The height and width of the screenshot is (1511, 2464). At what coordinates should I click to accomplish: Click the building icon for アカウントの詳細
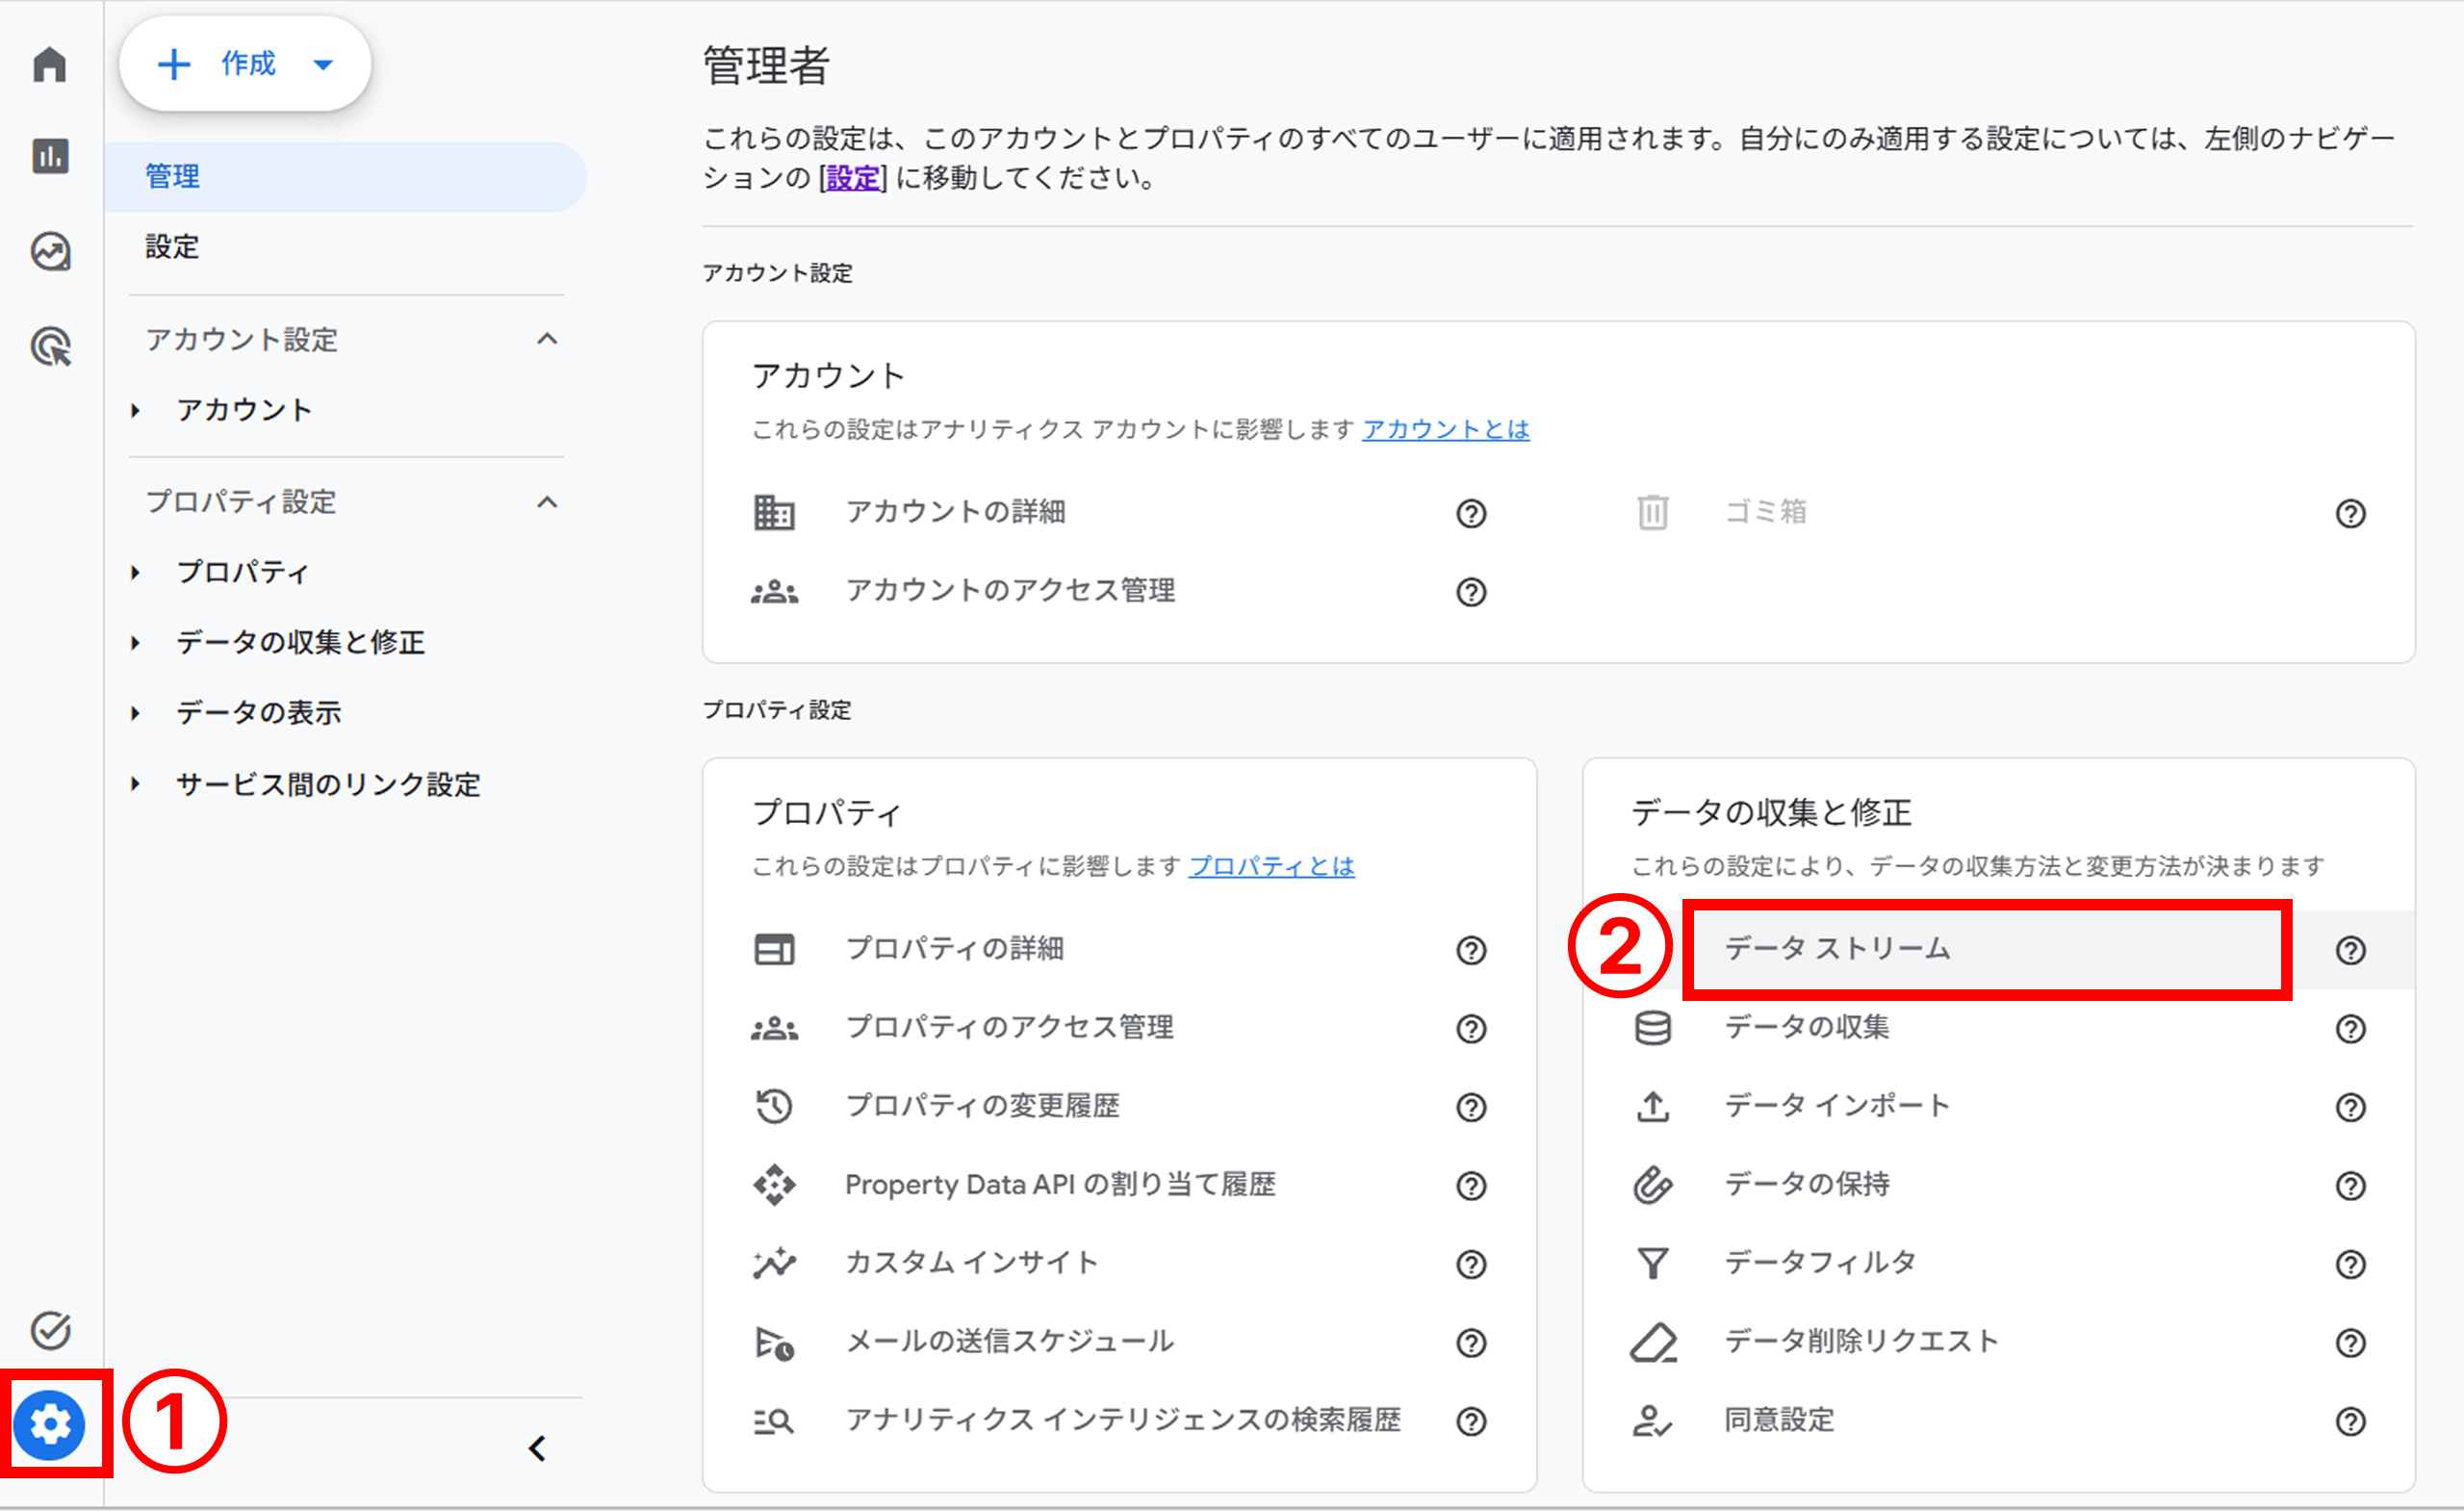coord(774,513)
